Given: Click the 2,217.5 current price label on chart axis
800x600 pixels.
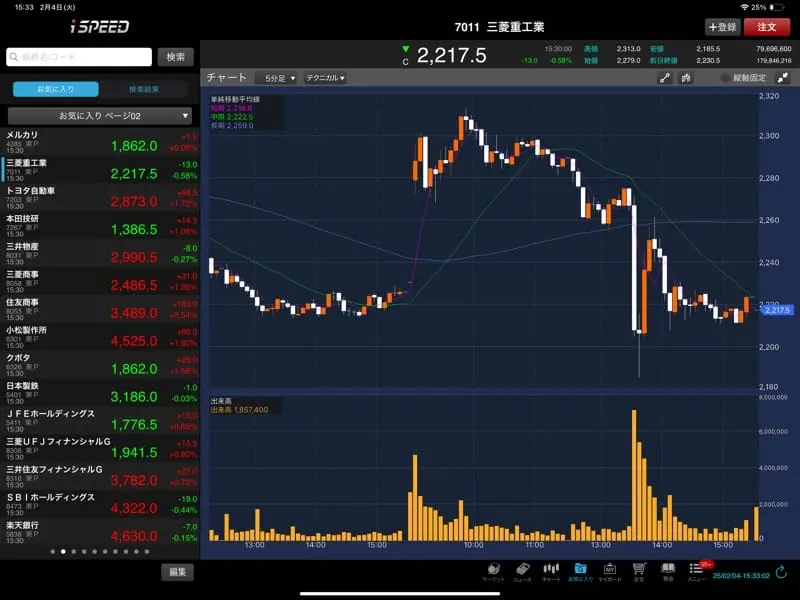Looking at the screenshot, I should 777,310.
